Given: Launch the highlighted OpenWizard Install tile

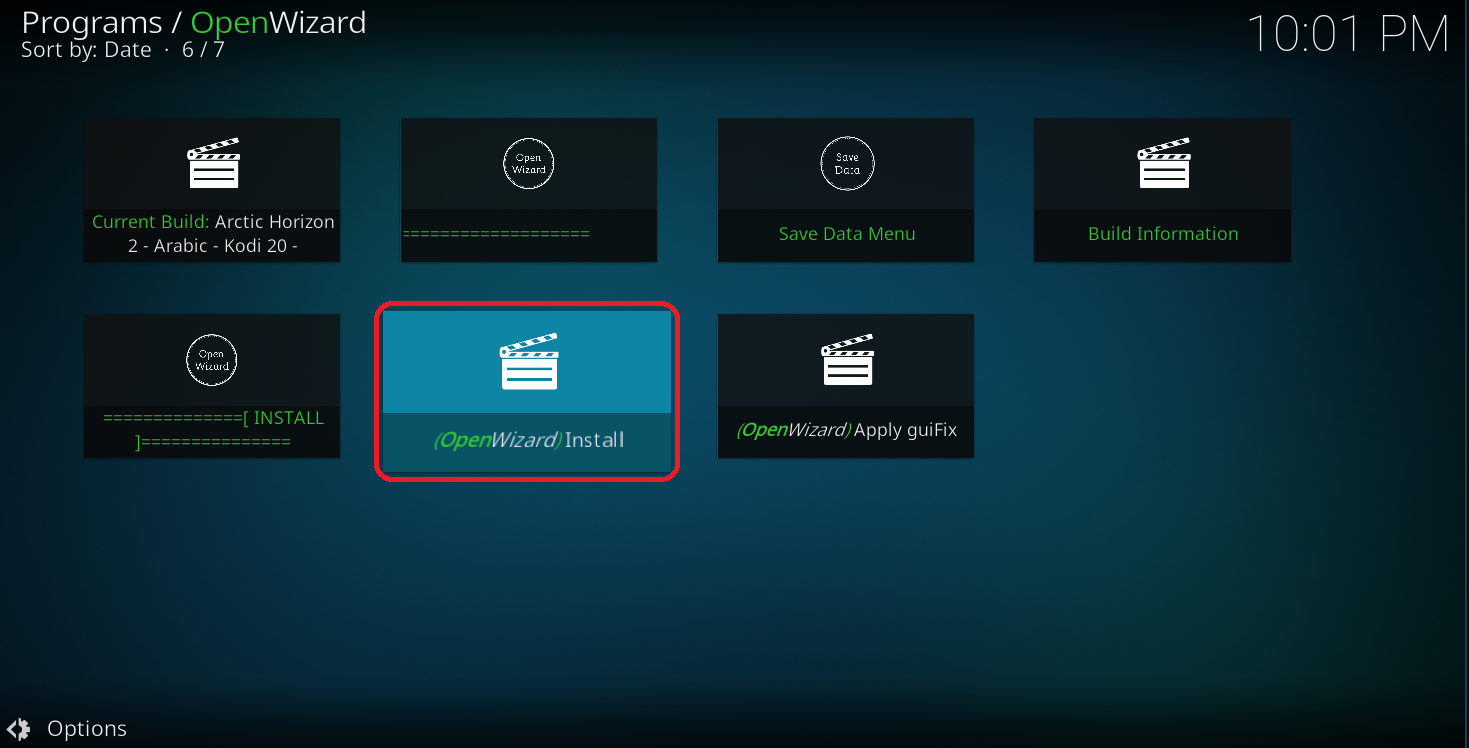Looking at the screenshot, I should (x=527, y=390).
